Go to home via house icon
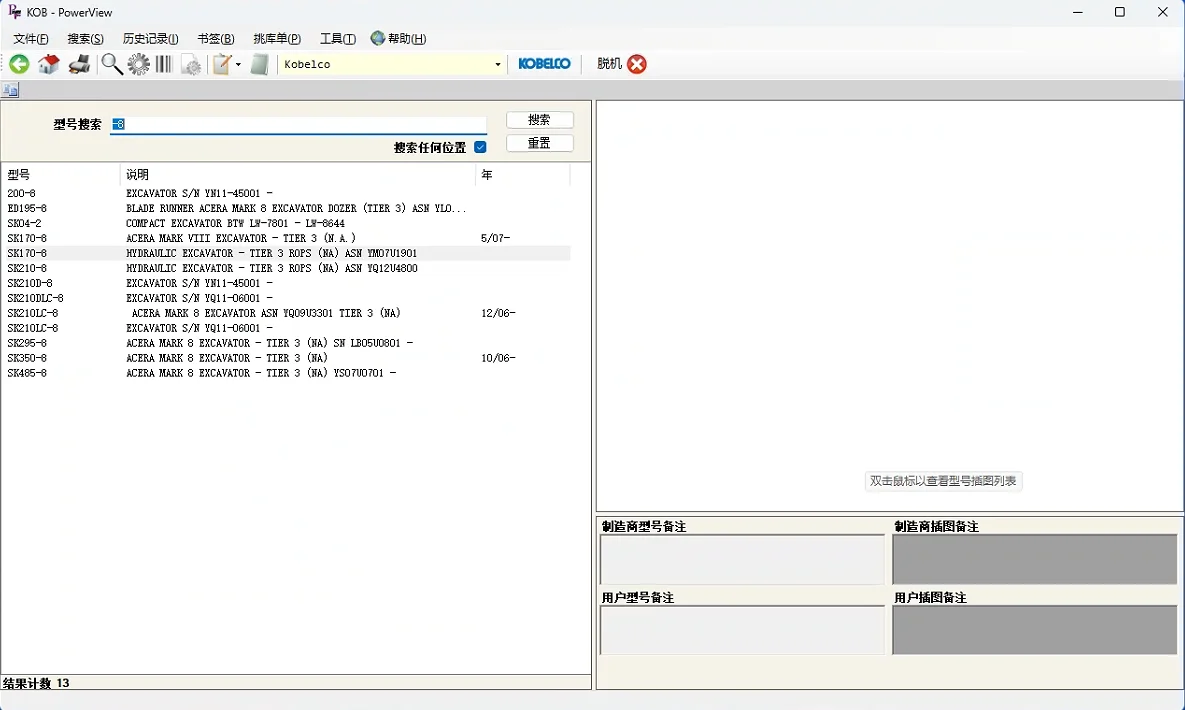The height and width of the screenshot is (710, 1185). [48, 64]
